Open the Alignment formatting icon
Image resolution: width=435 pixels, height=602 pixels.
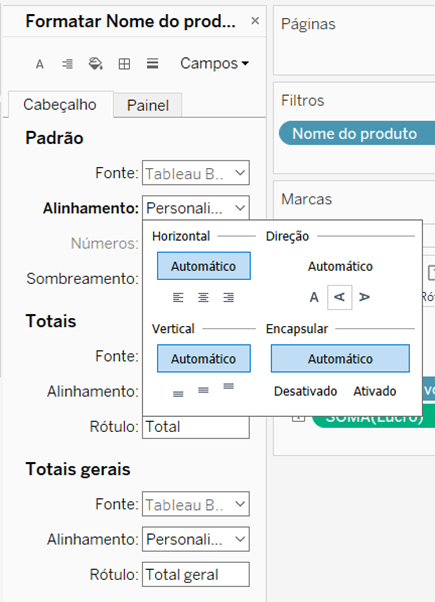pyautogui.click(x=68, y=64)
